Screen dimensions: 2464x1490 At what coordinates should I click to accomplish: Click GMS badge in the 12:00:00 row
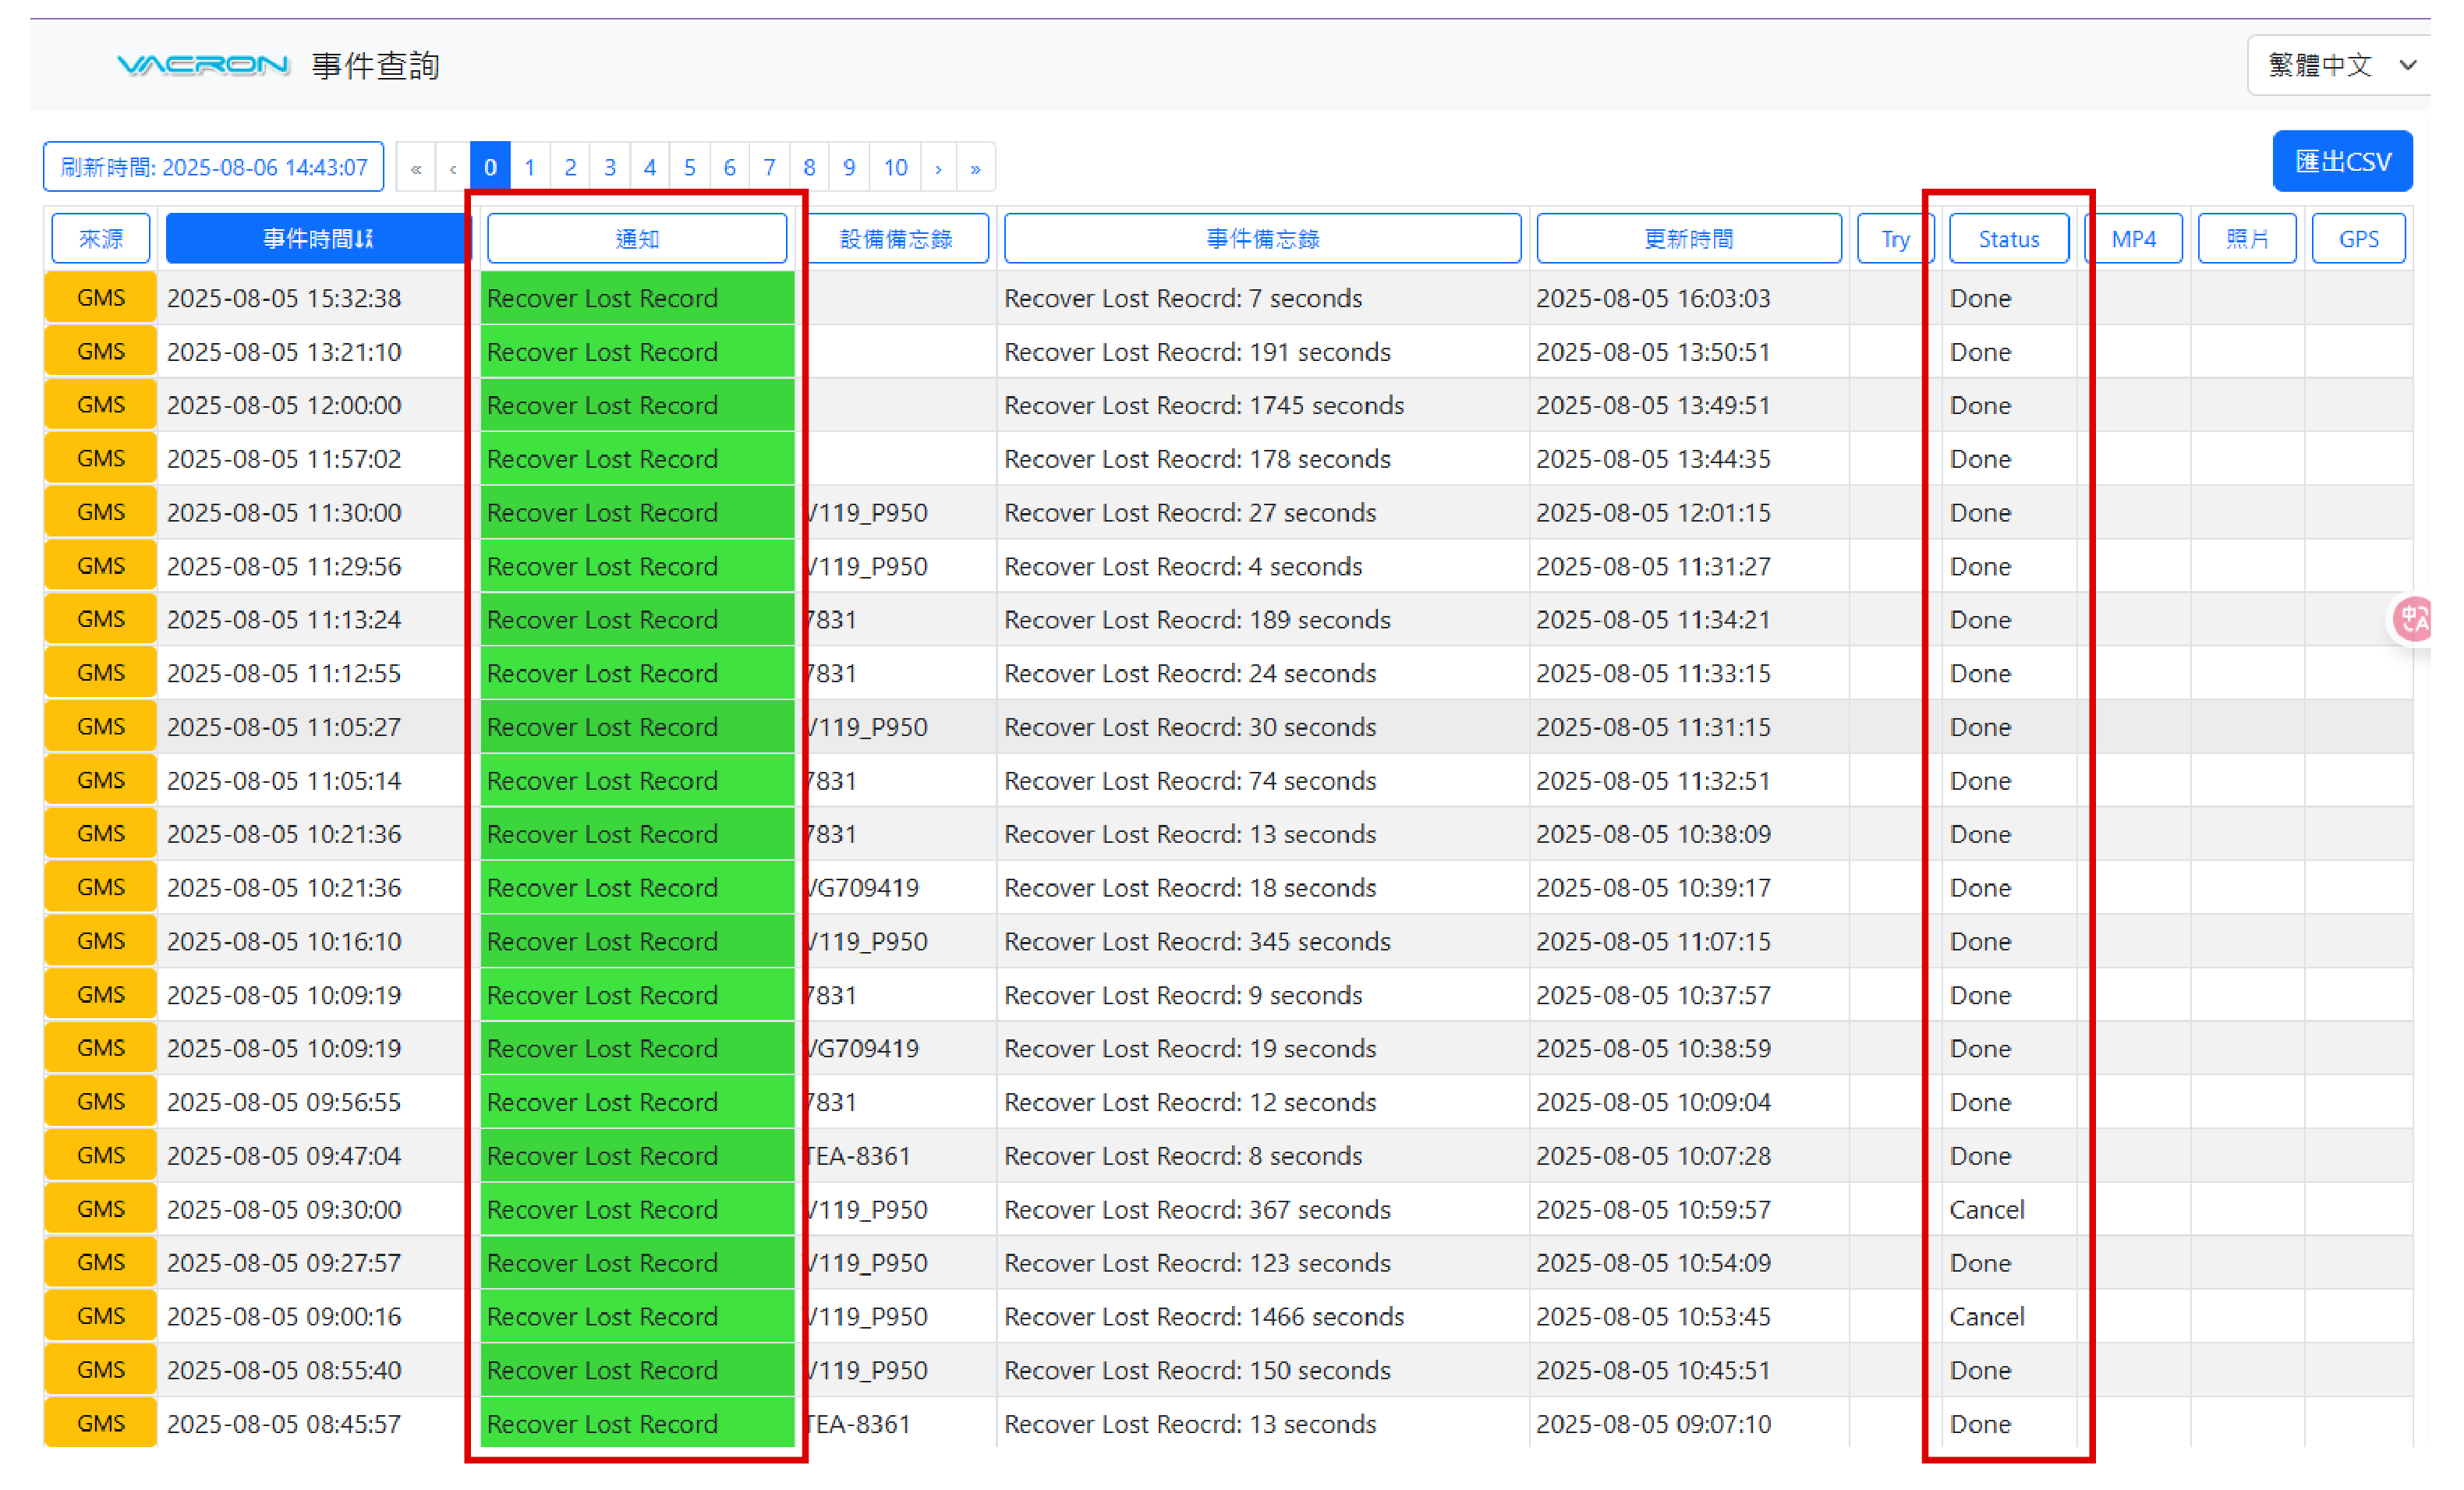pos(101,405)
